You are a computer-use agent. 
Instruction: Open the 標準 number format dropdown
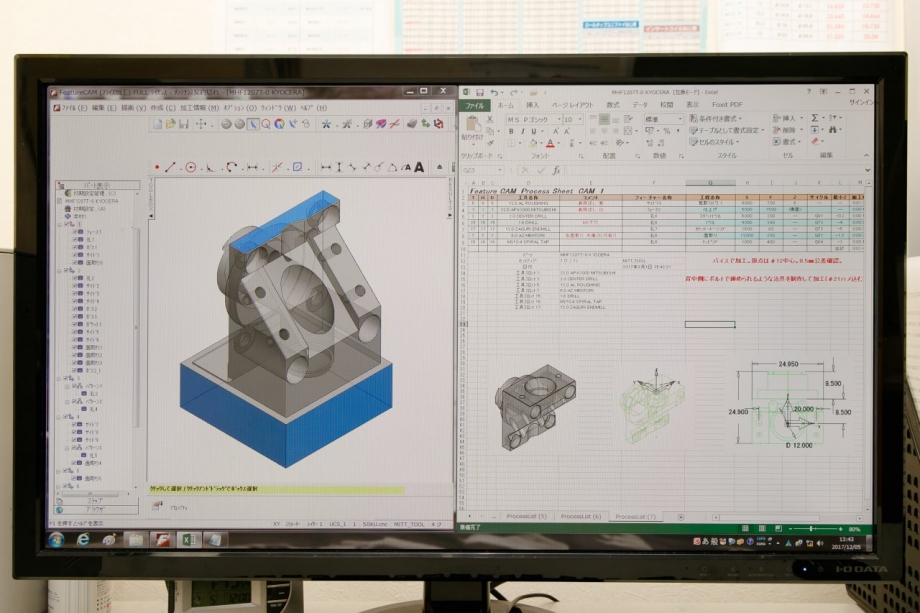click(680, 119)
